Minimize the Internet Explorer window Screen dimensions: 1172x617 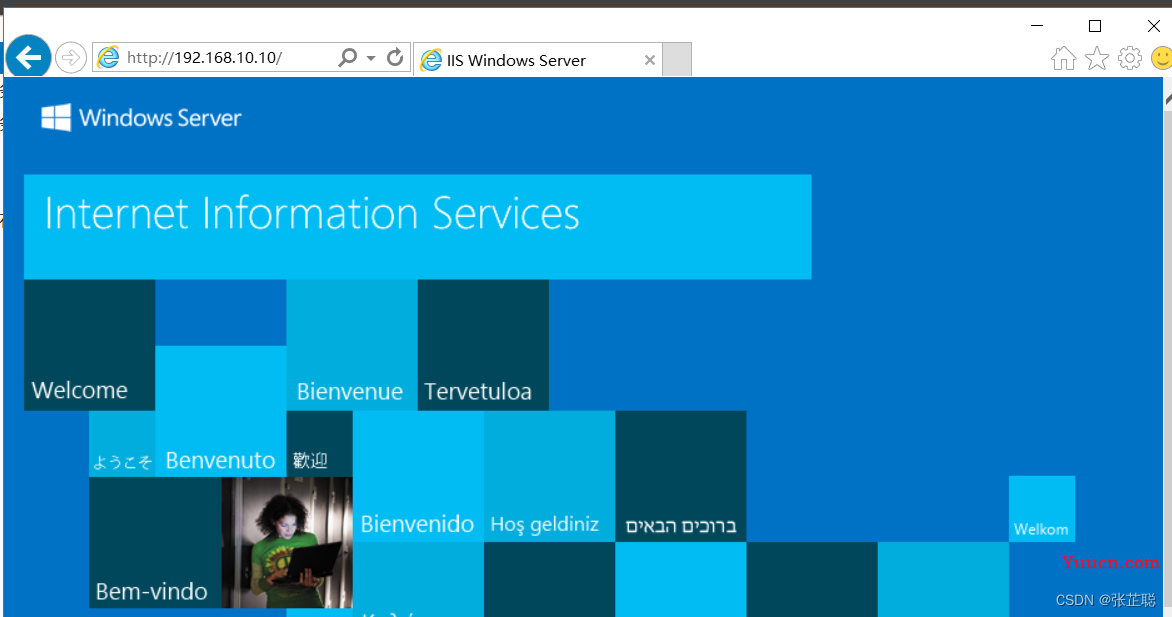tap(1037, 25)
